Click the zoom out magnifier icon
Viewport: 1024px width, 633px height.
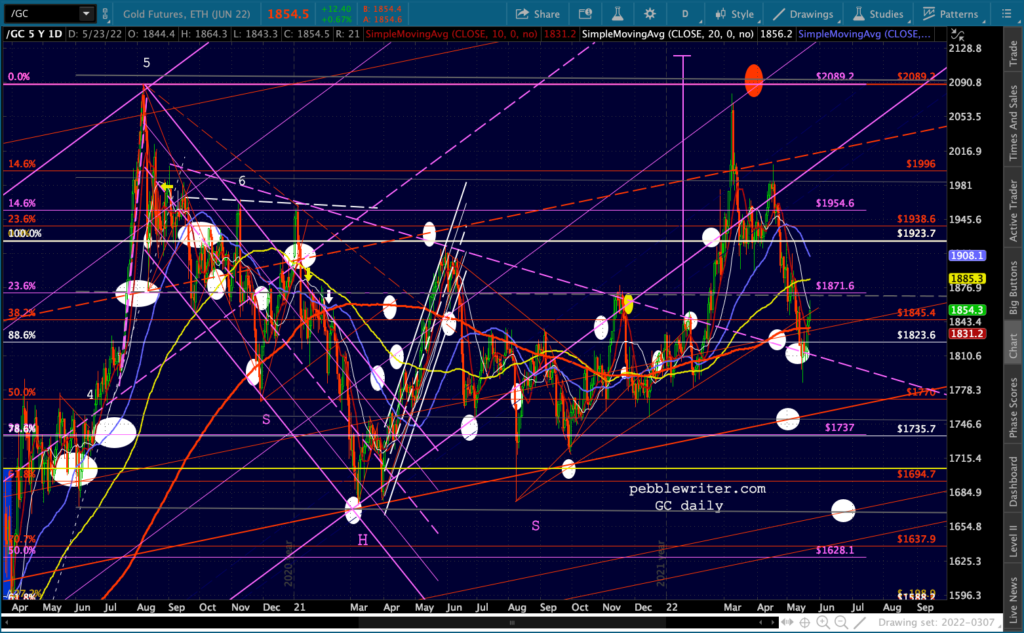coord(841,623)
